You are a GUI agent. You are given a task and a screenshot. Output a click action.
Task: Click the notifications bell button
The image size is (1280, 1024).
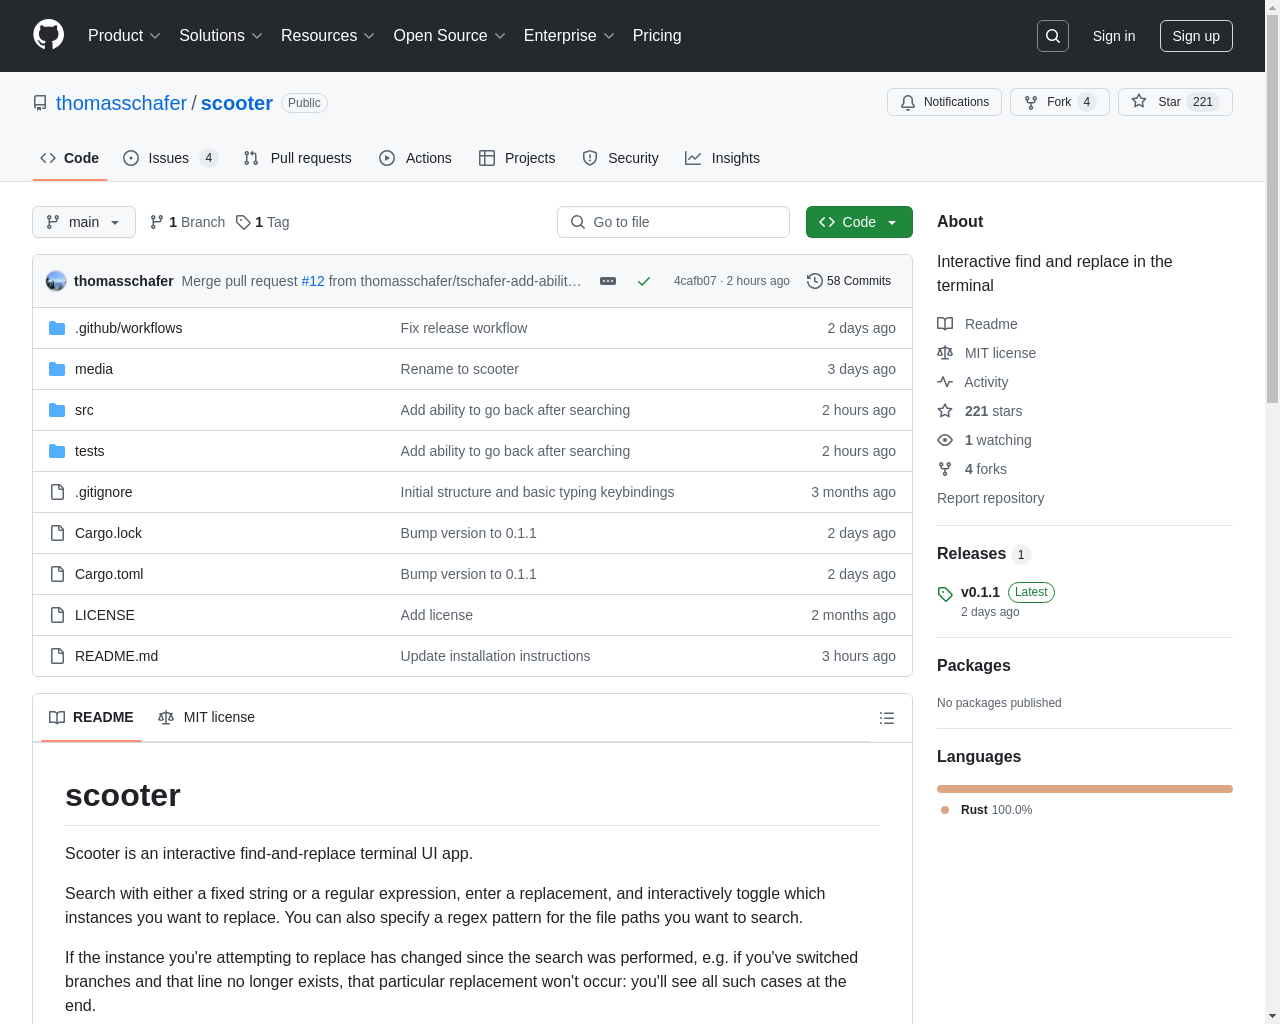[944, 102]
